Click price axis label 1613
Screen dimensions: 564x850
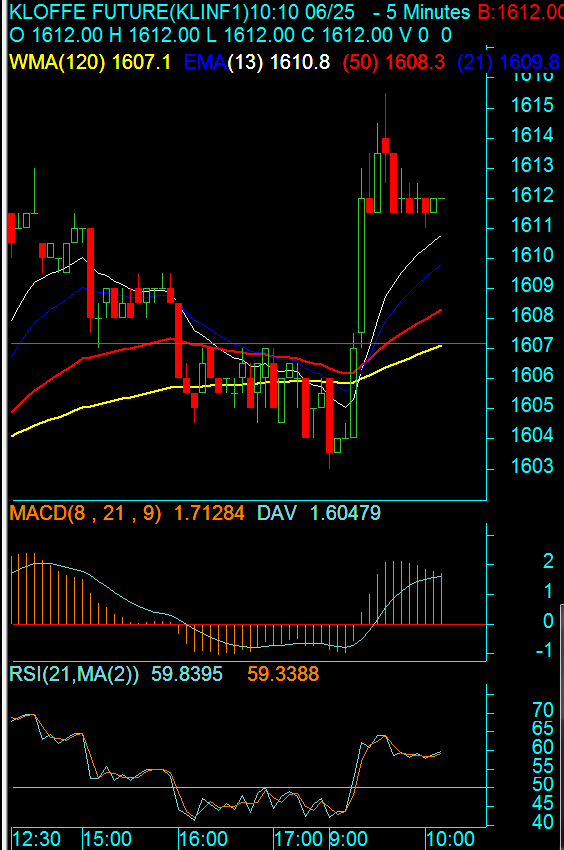point(533,165)
